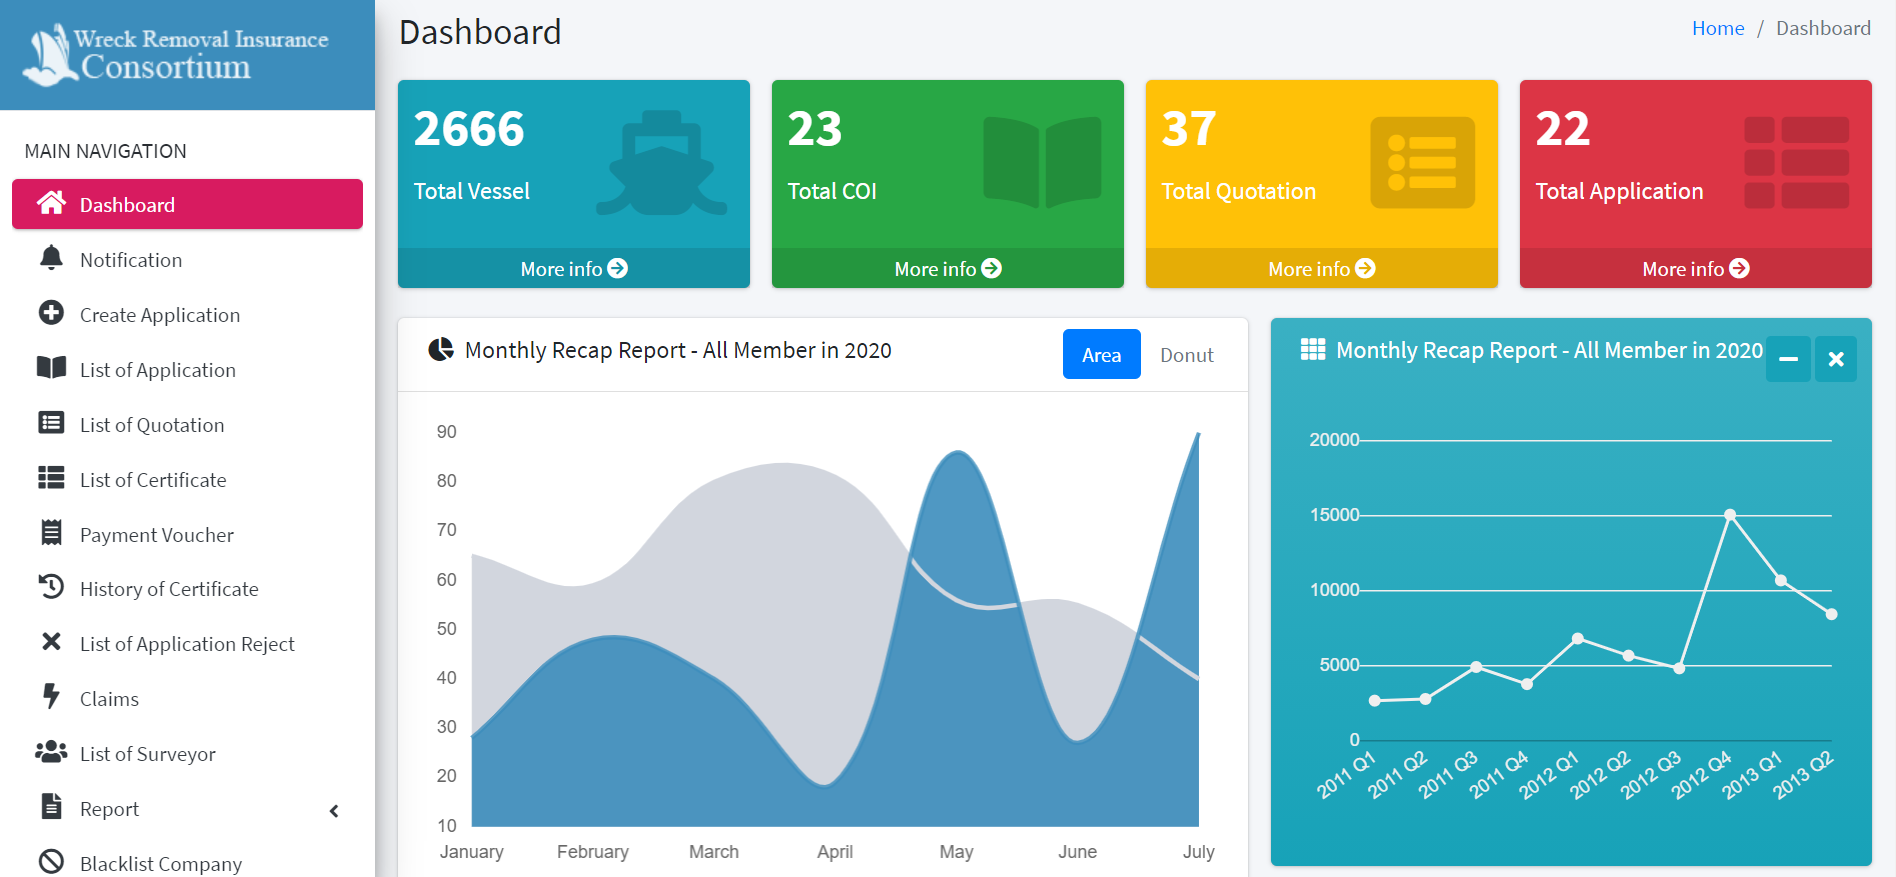Open the Dashboard menu item
The image size is (1896, 877).
(x=187, y=205)
